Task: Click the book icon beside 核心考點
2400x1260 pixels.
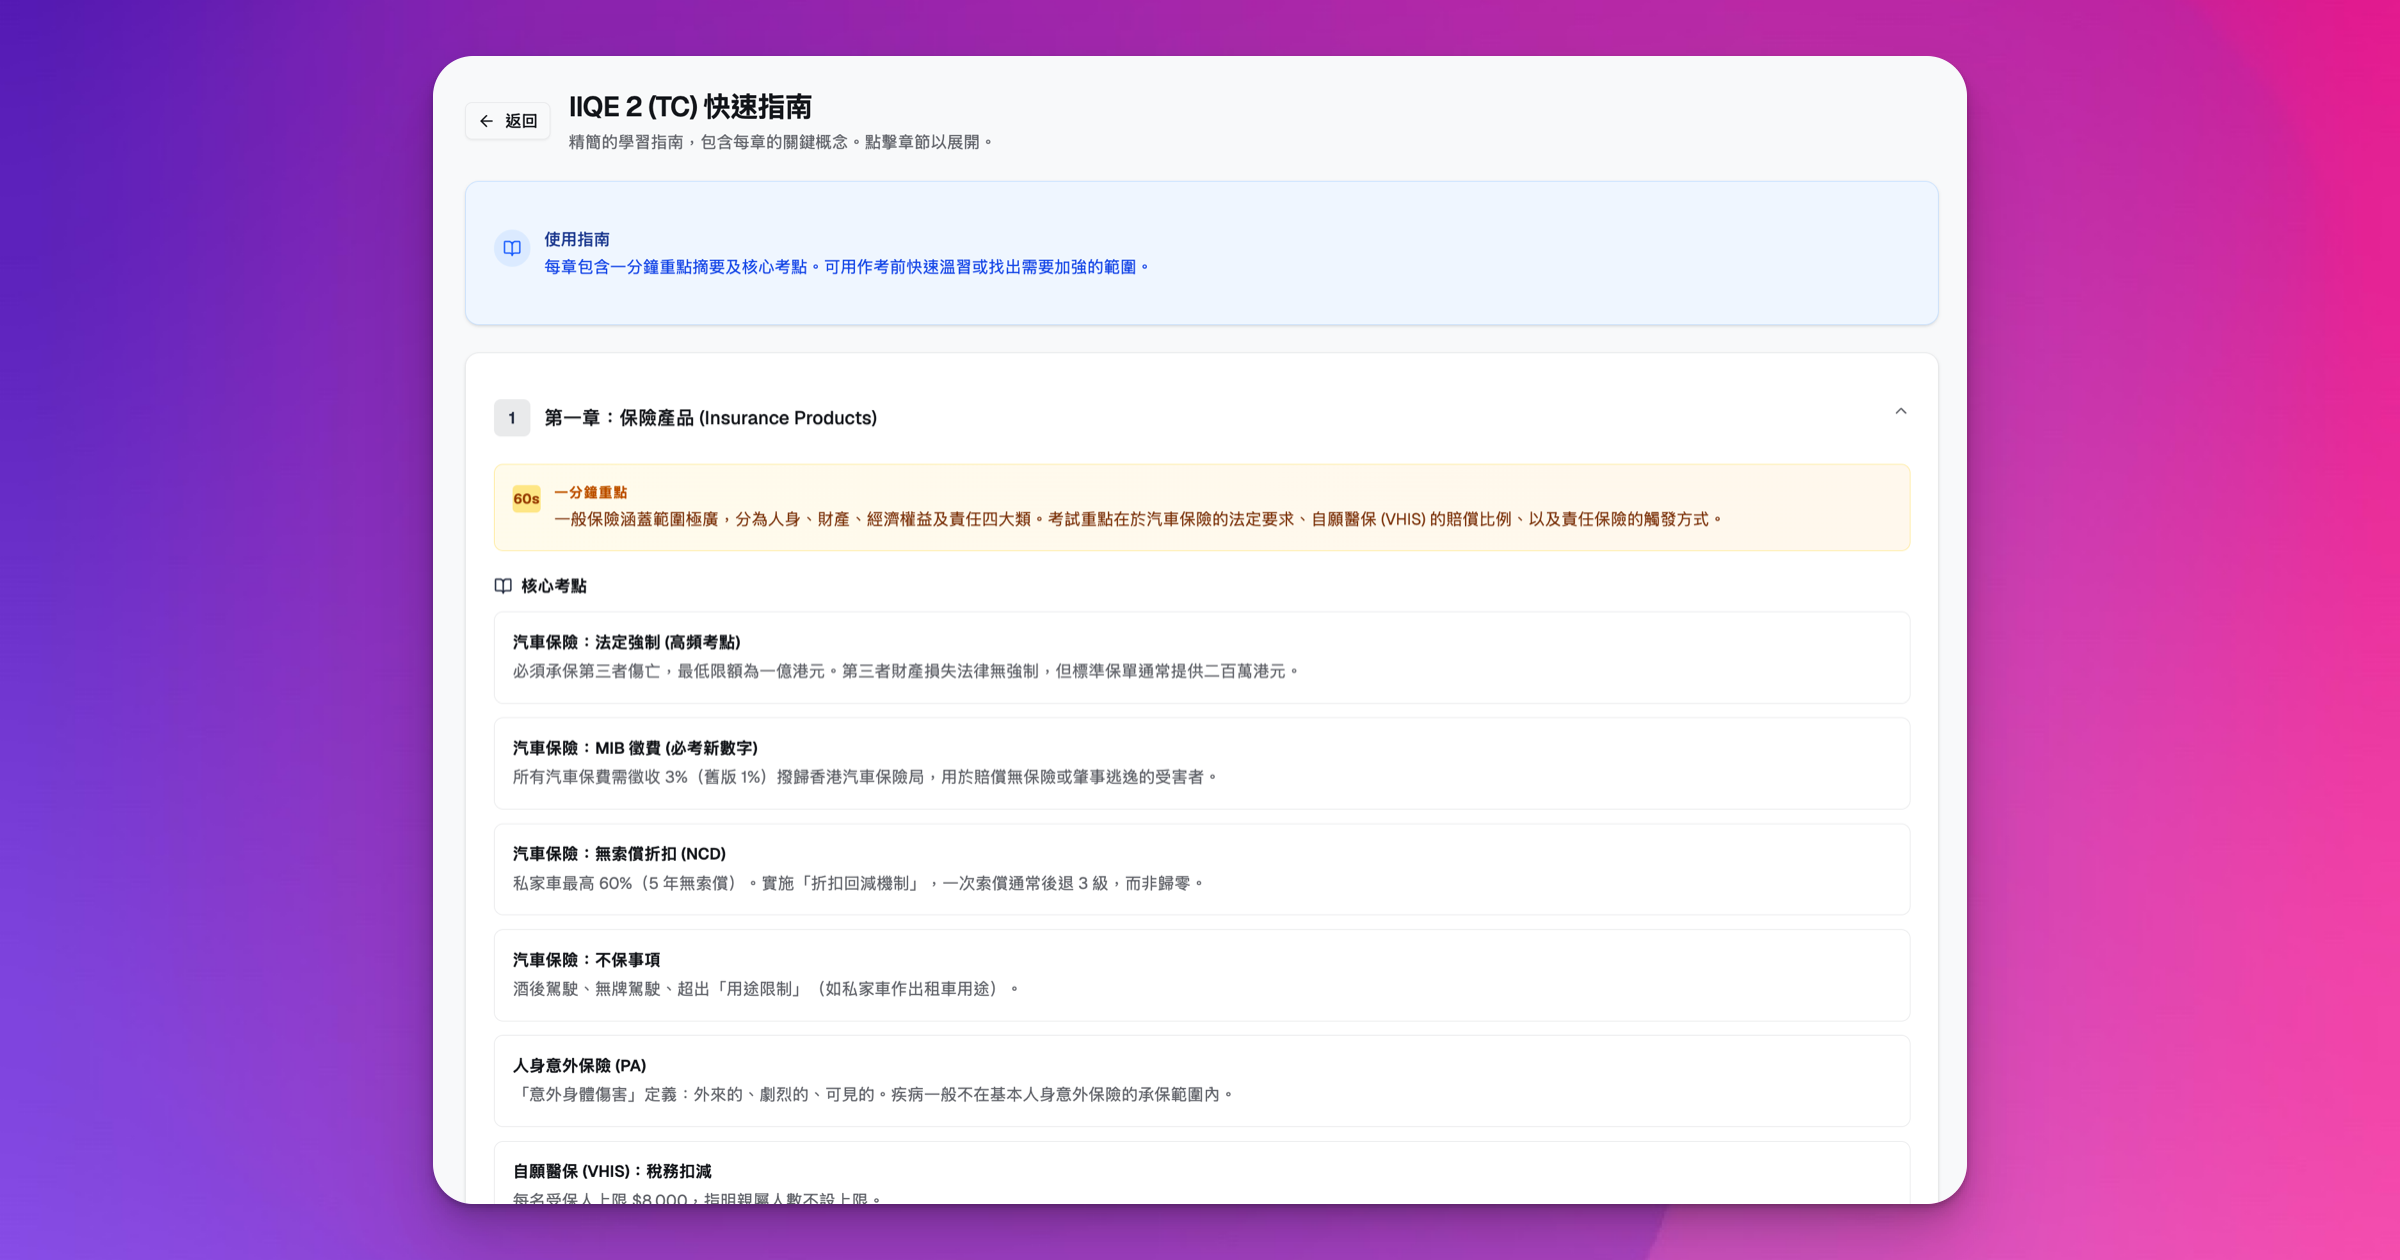Action: [x=503, y=586]
